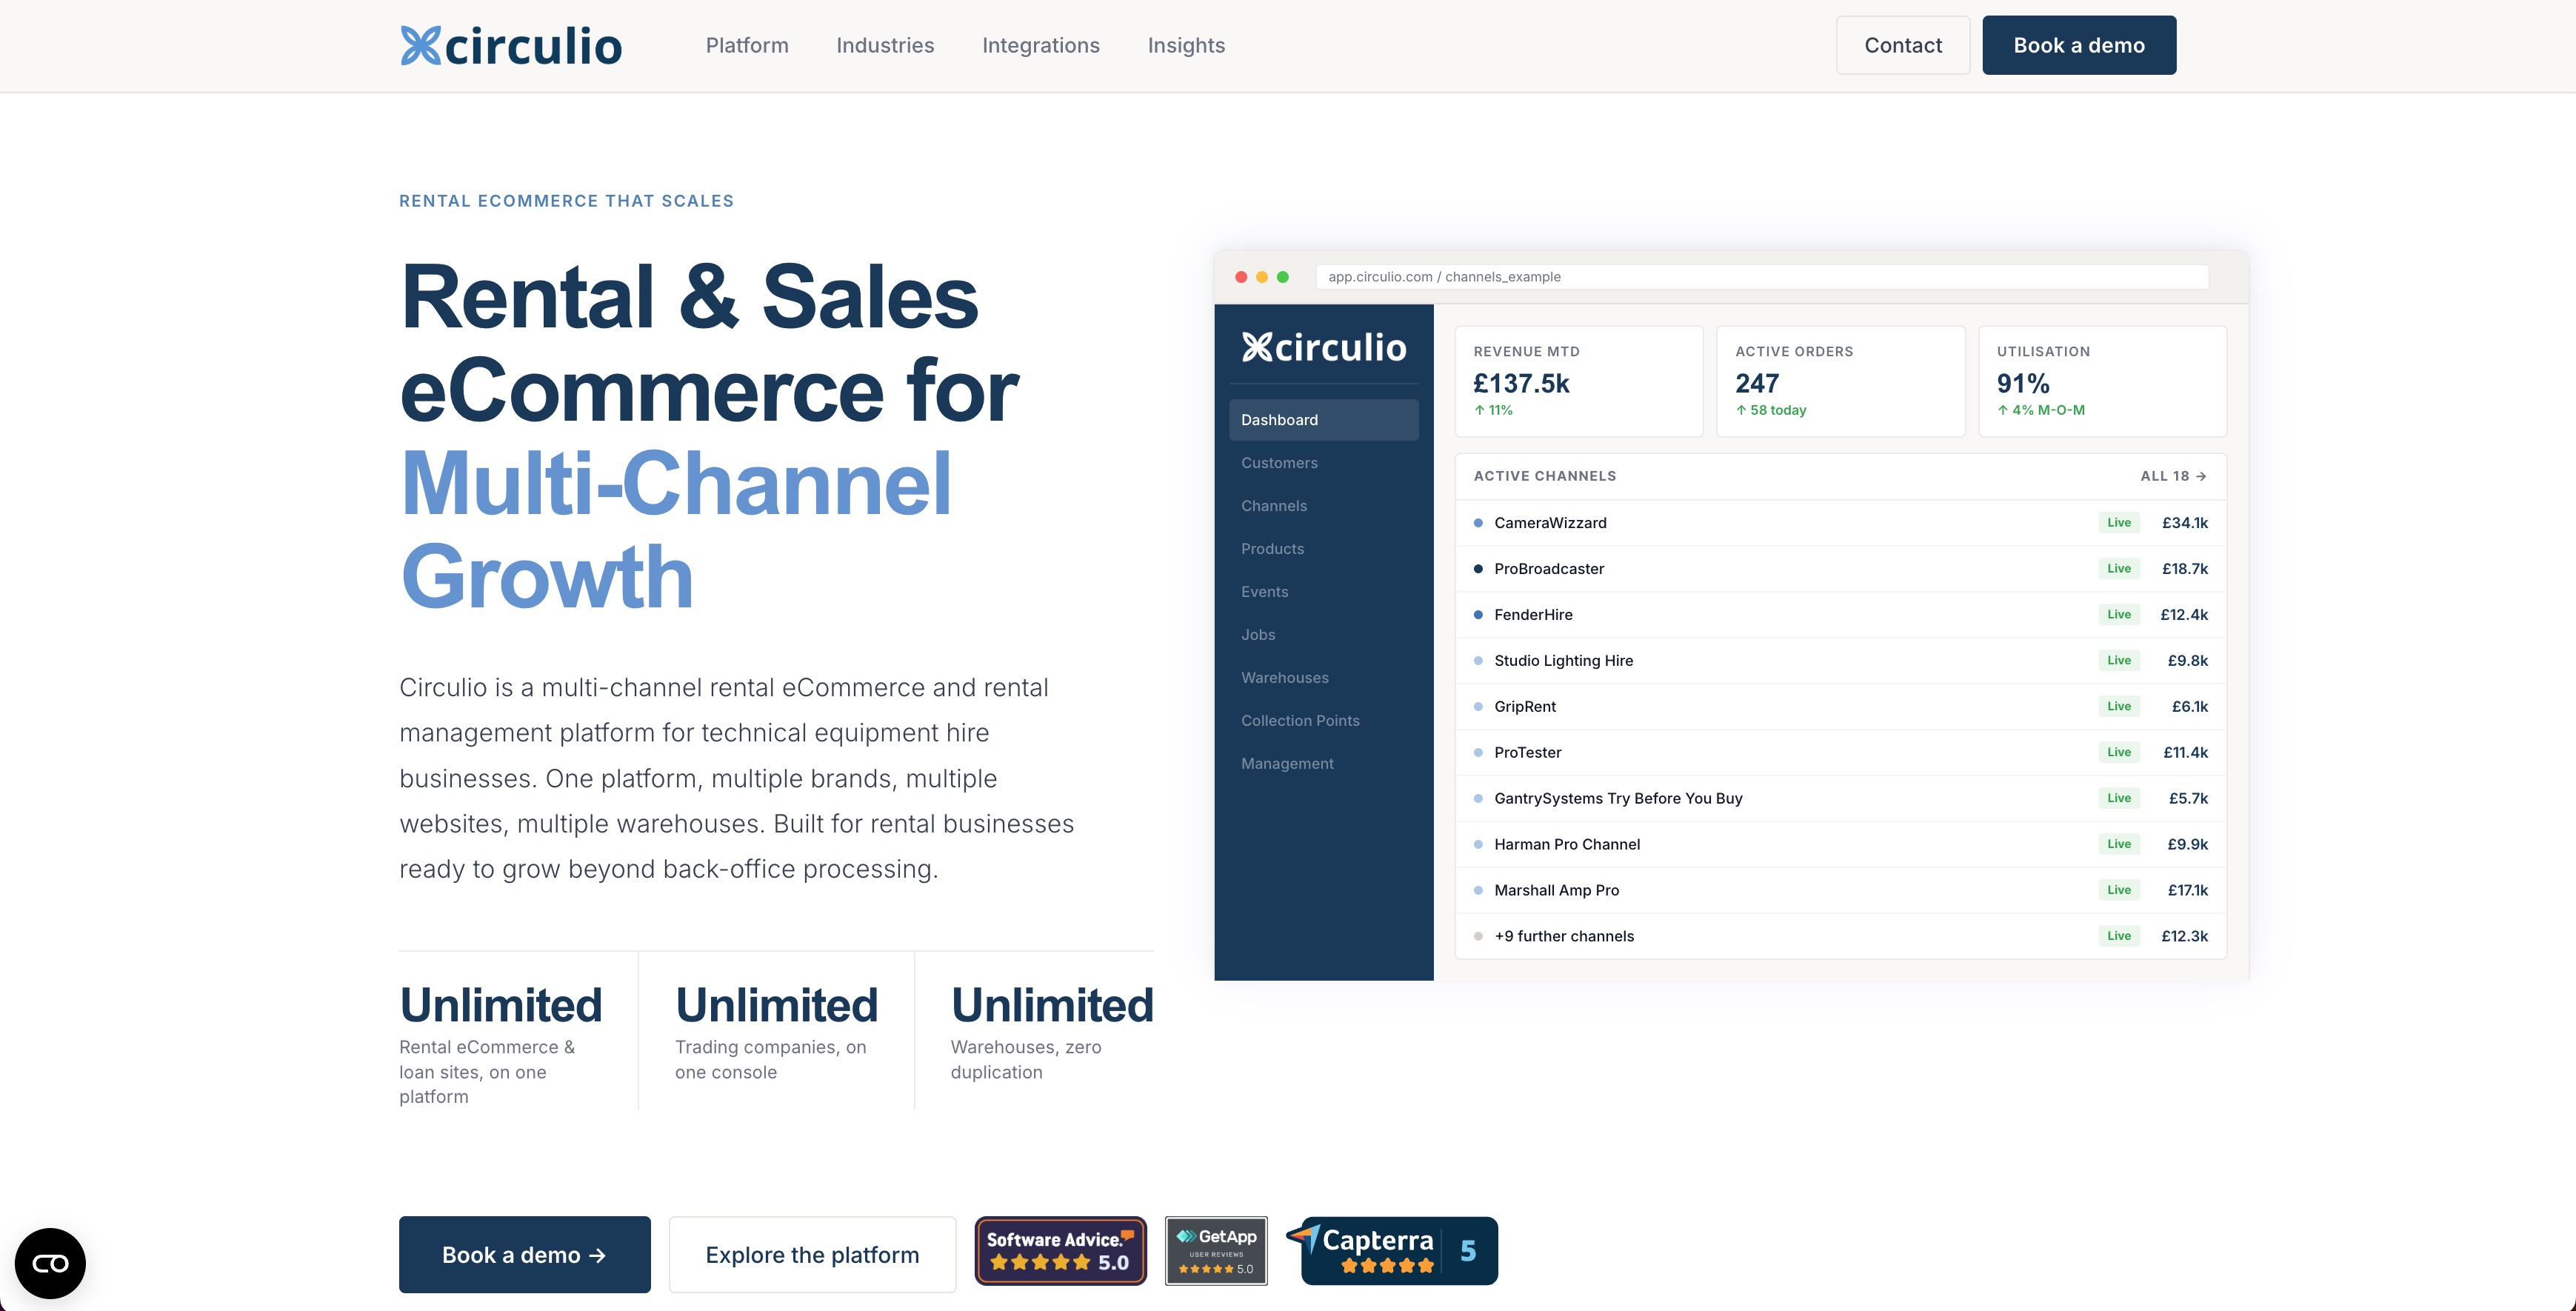Open the accessibility widget in the bottom corner
The width and height of the screenshot is (2576, 1311).
tap(50, 1263)
